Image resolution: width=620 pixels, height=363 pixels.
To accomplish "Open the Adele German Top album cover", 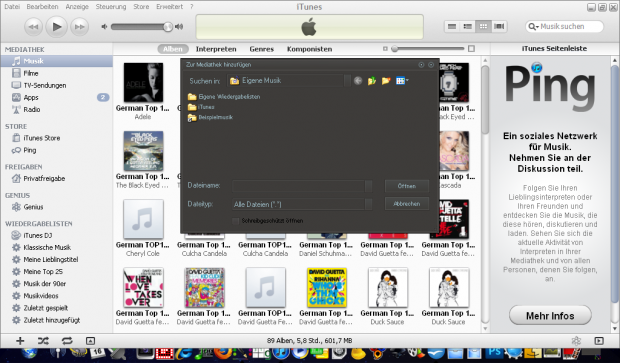I will pos(143,83).
